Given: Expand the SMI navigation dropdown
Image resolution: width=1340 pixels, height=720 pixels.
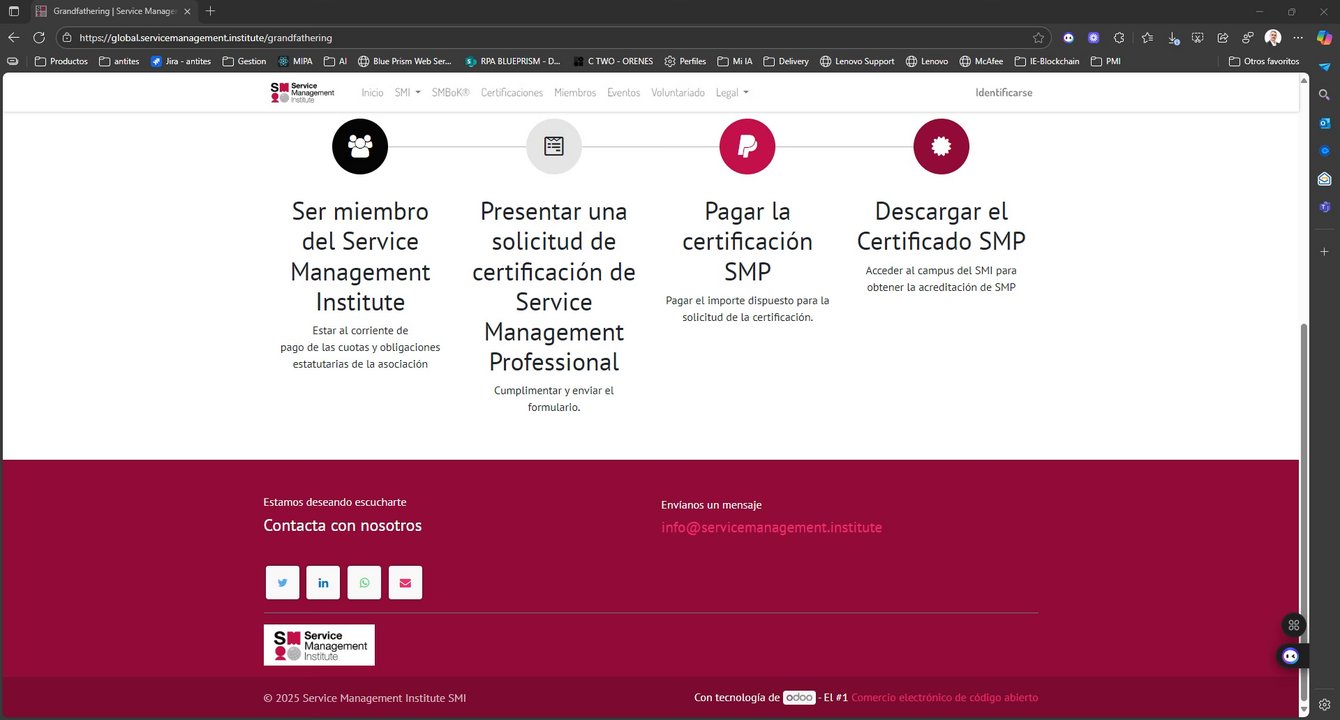Looking at the screenshot, I should pyautogui.click(x=407, y=92).
